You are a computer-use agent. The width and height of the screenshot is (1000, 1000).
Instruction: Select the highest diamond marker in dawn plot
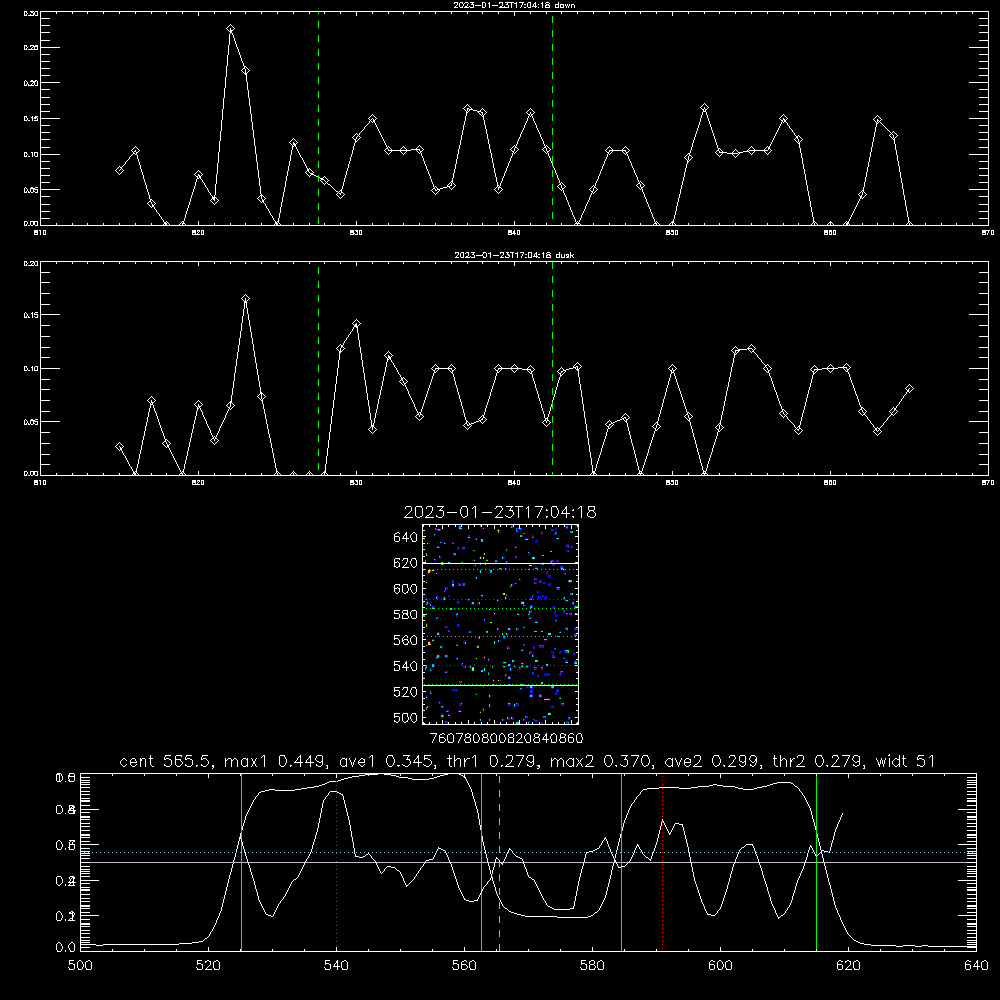pyautogui.click(x=230, y=29)
